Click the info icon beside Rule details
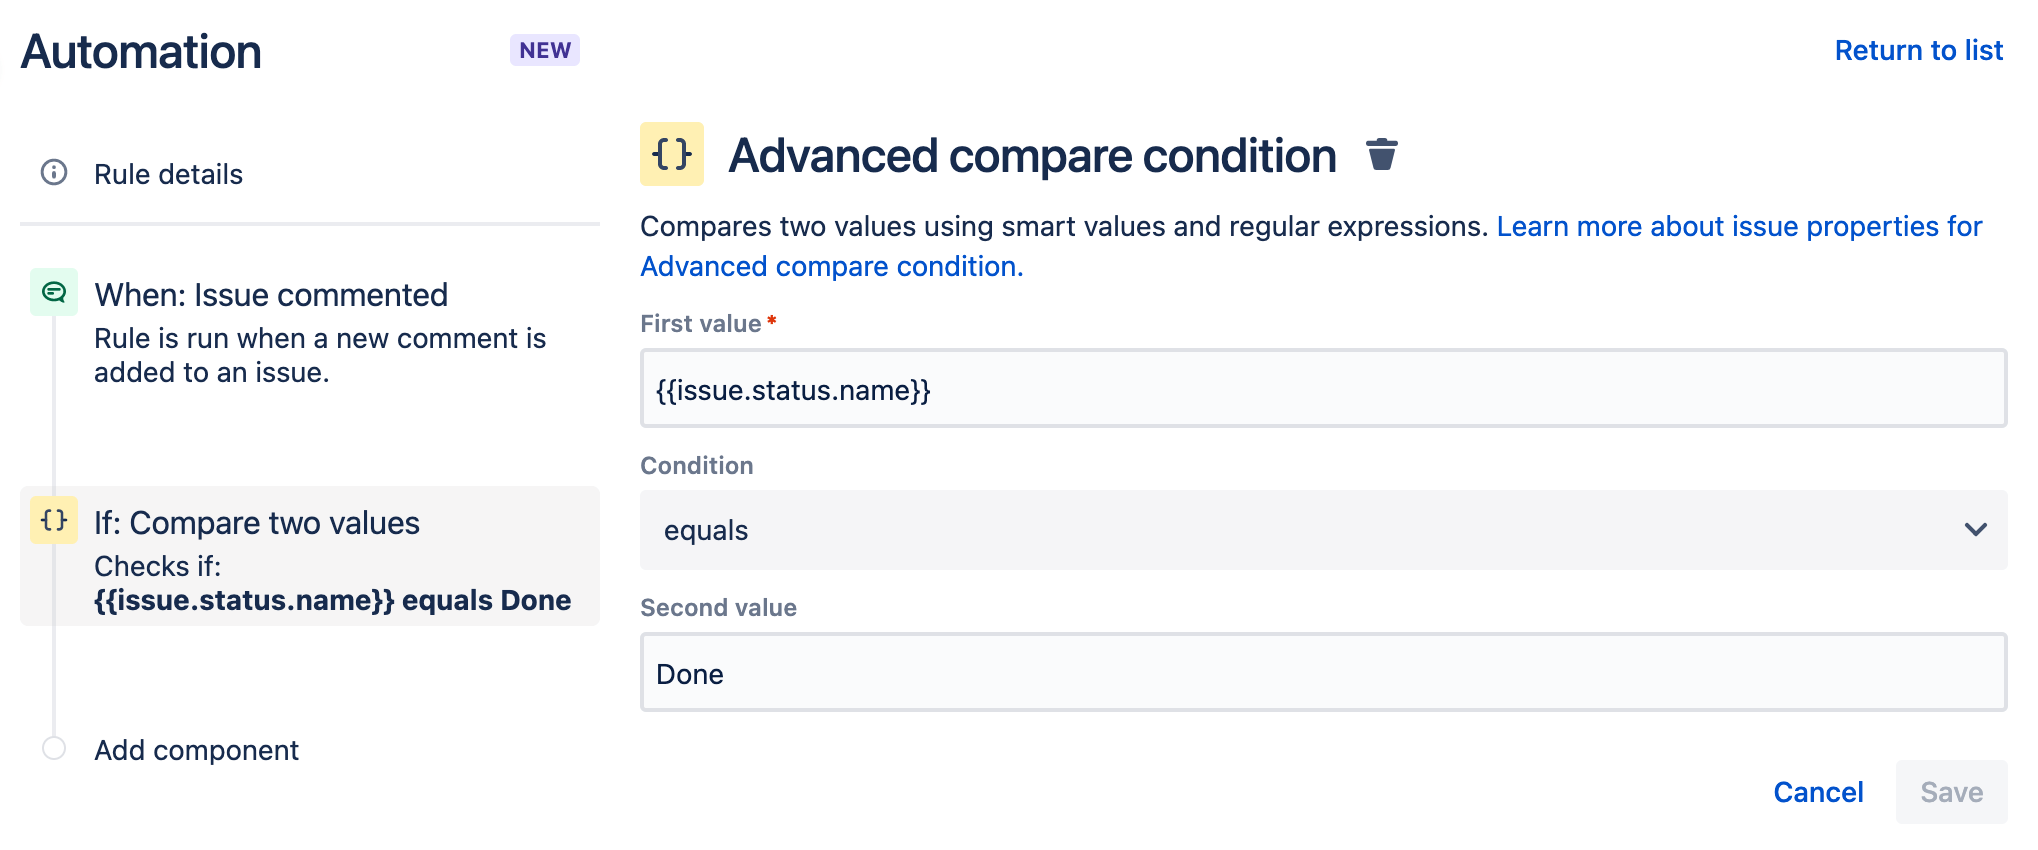 (x=52, y=173)
